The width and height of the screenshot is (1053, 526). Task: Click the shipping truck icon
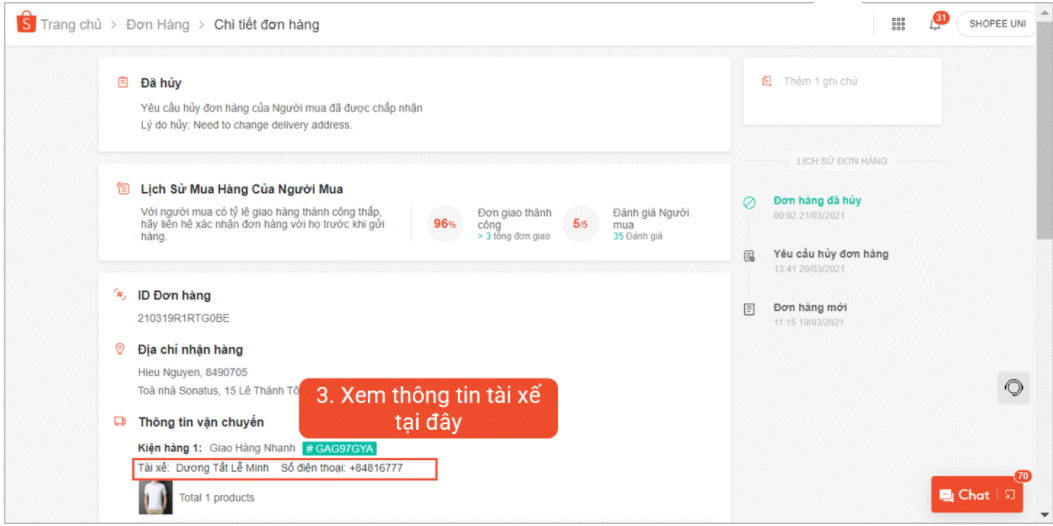121,422
